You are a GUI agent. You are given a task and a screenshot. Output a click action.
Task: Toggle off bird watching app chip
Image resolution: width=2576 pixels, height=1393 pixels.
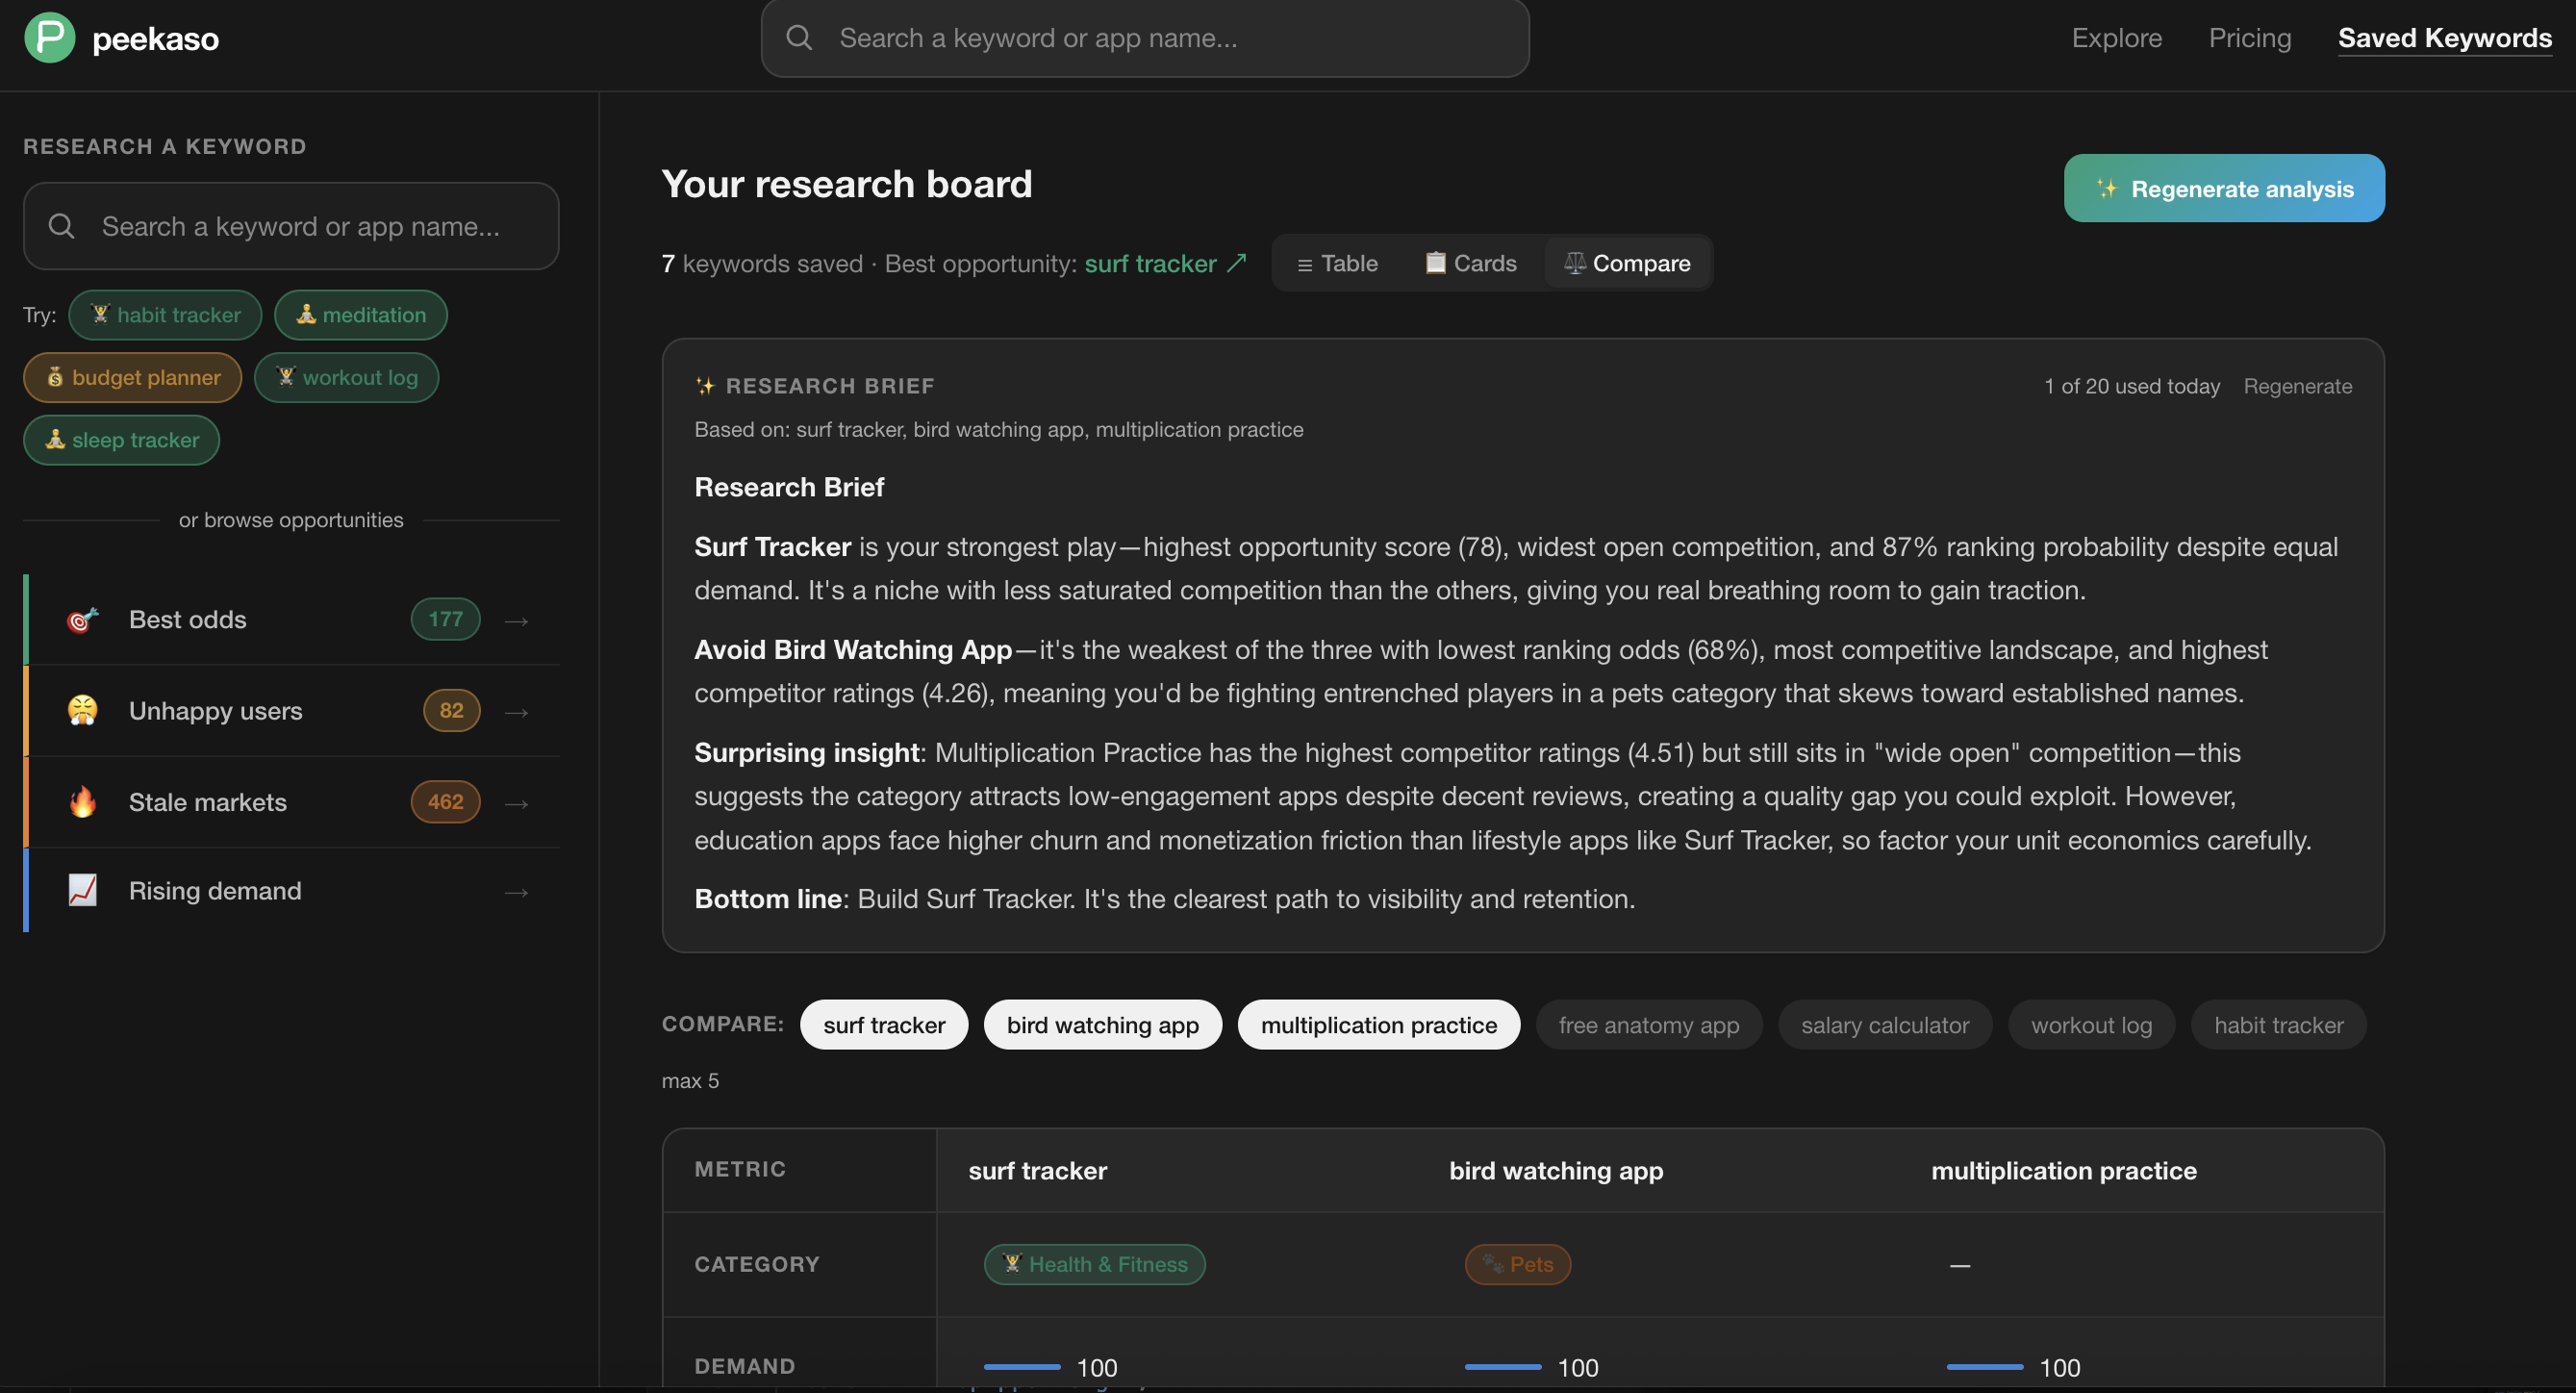click(1102, 1025)
